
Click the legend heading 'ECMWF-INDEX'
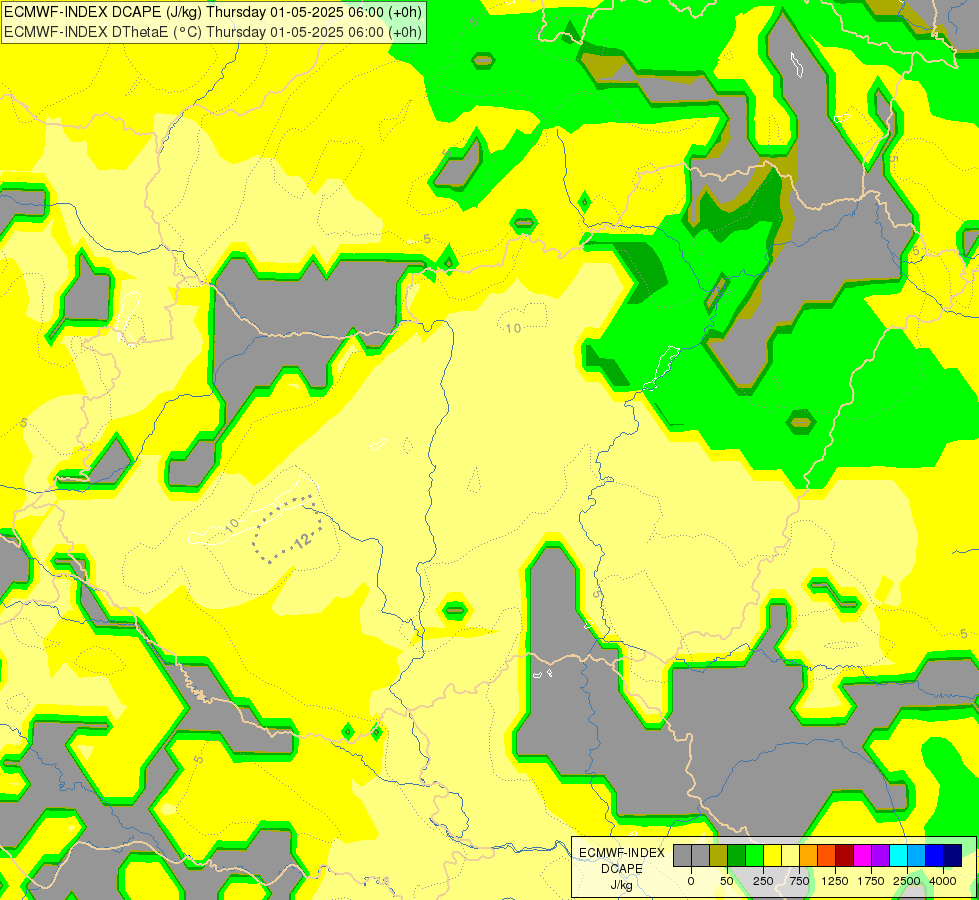(x=622, y=853)
